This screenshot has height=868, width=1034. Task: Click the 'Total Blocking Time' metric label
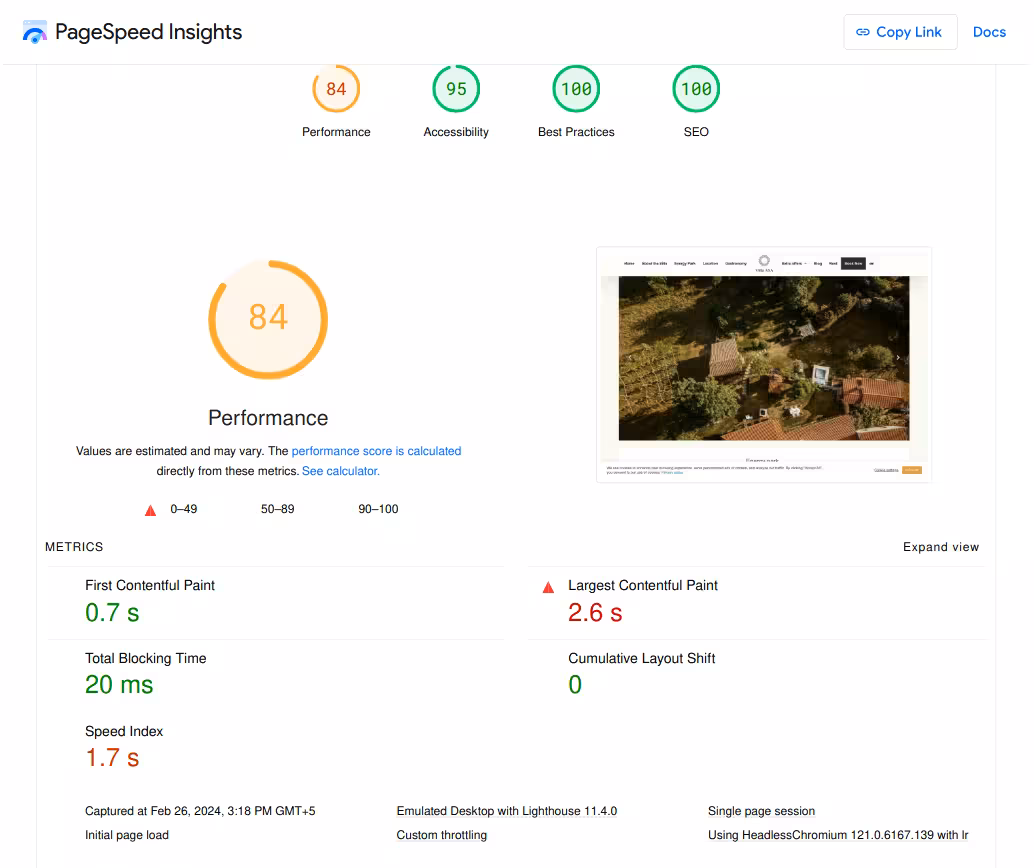tap(146, 658)
